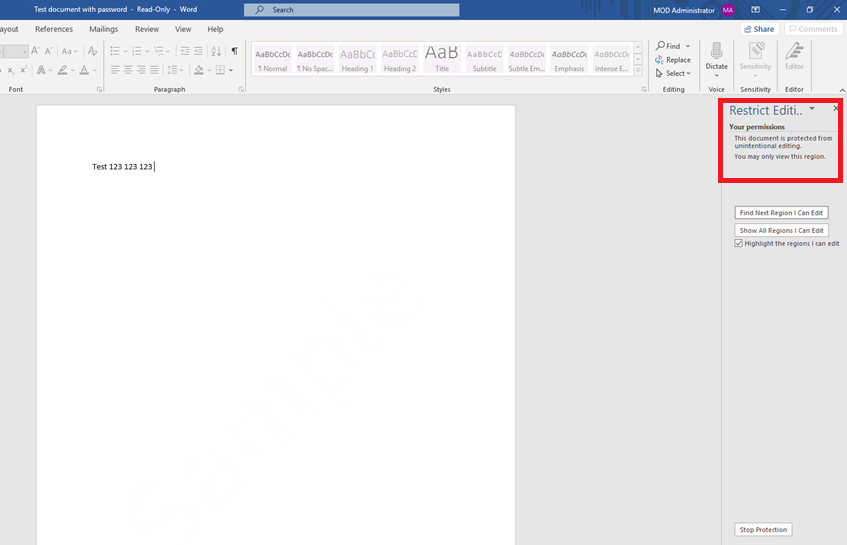
Task: Open the Editor tool
Action: click(x=794, y=57)
